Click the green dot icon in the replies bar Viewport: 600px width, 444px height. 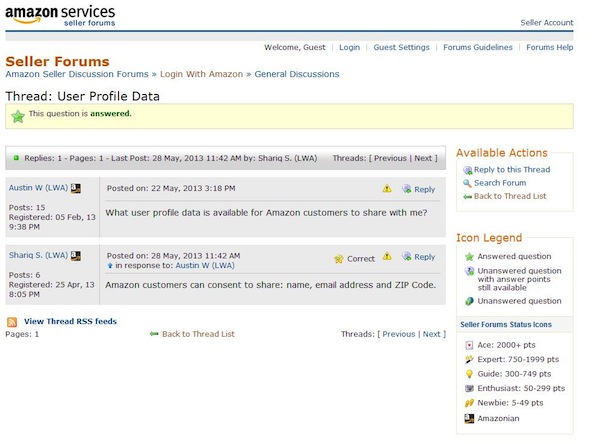click(16, 158)
